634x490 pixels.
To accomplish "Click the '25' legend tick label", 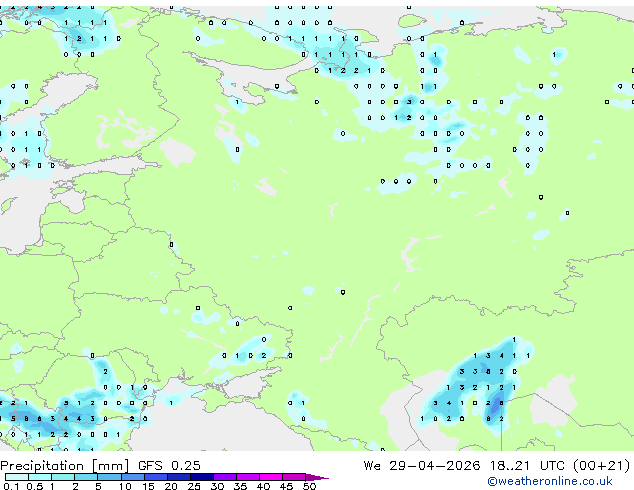I will coord(194,486).
